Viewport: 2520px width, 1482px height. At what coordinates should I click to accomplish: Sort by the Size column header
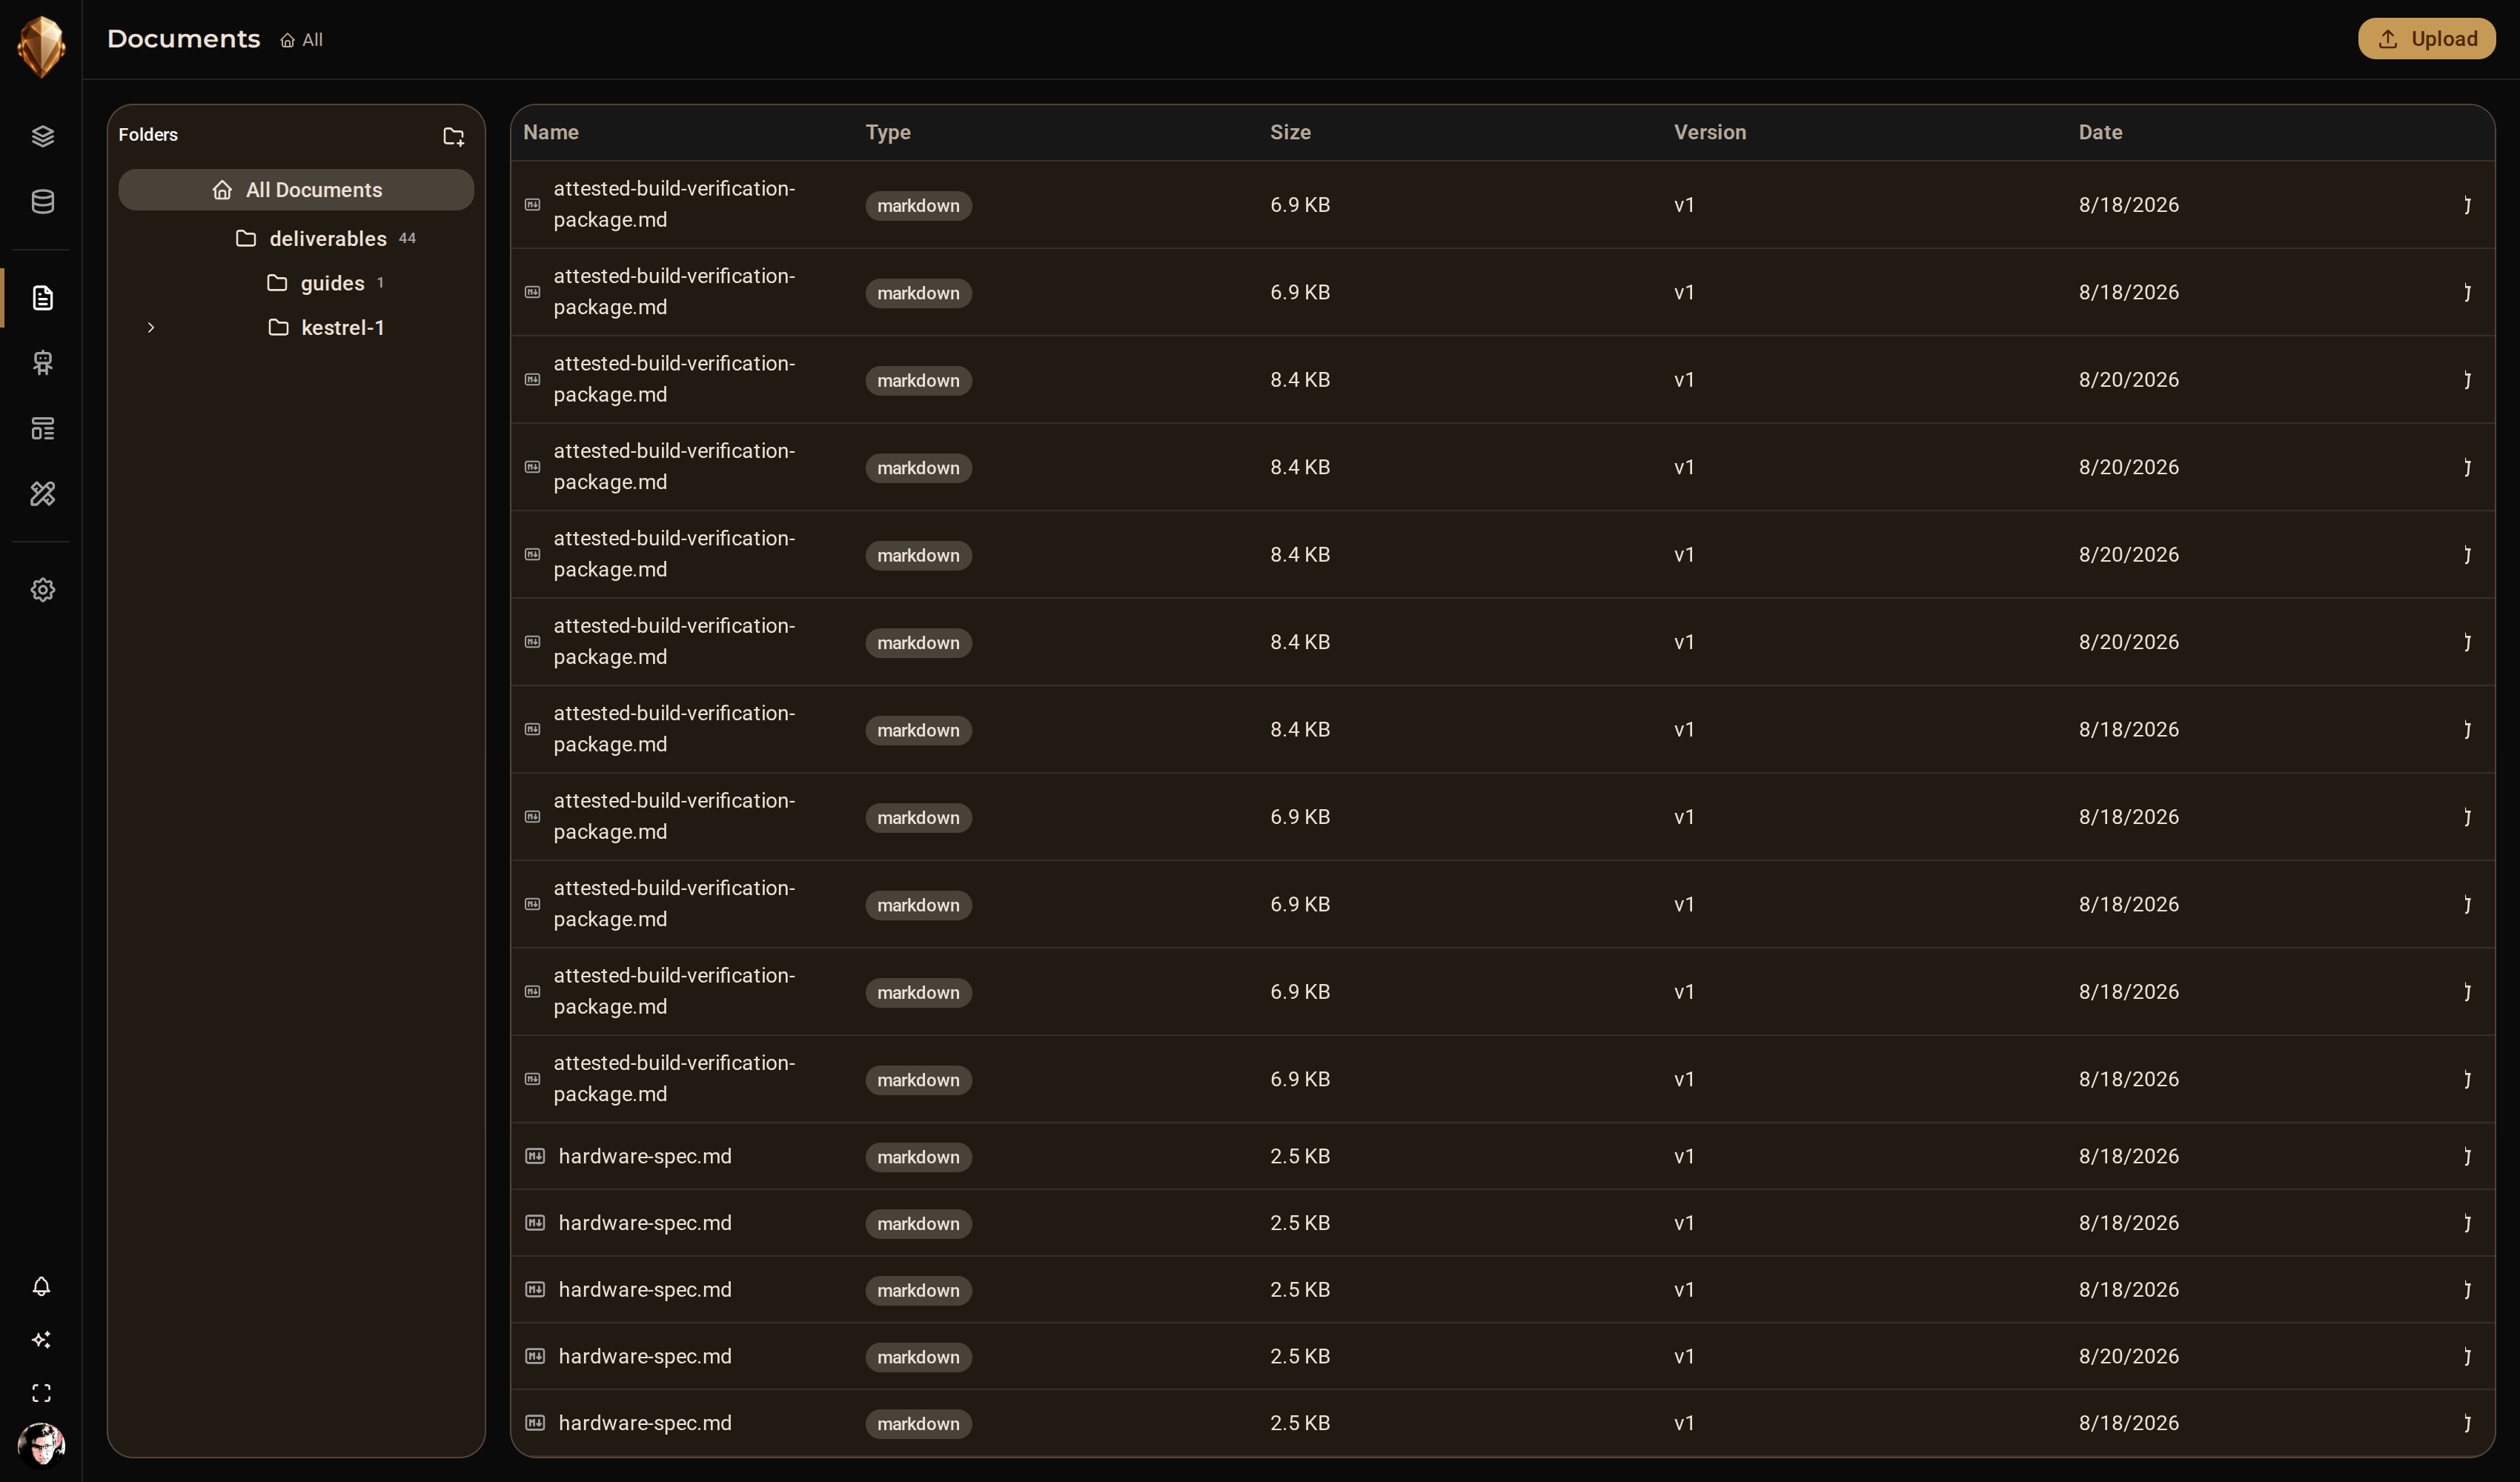pos(1290,132)
